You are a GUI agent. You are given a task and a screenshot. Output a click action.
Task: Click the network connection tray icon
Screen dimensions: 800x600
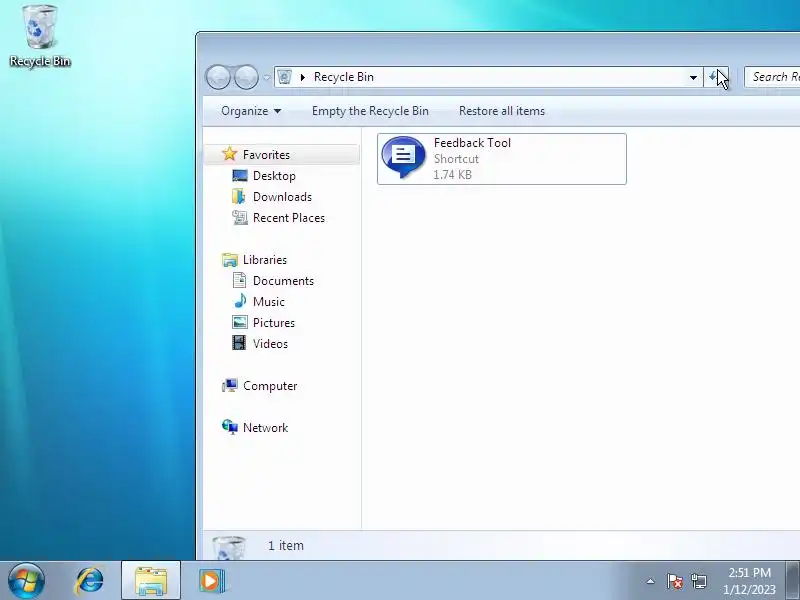pos(698,581)
